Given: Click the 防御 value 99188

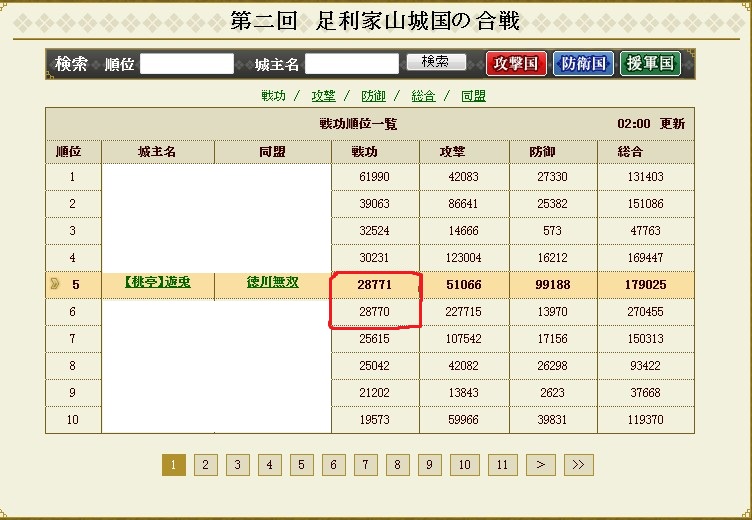Looking at the screenshot, I should point(552,284).
